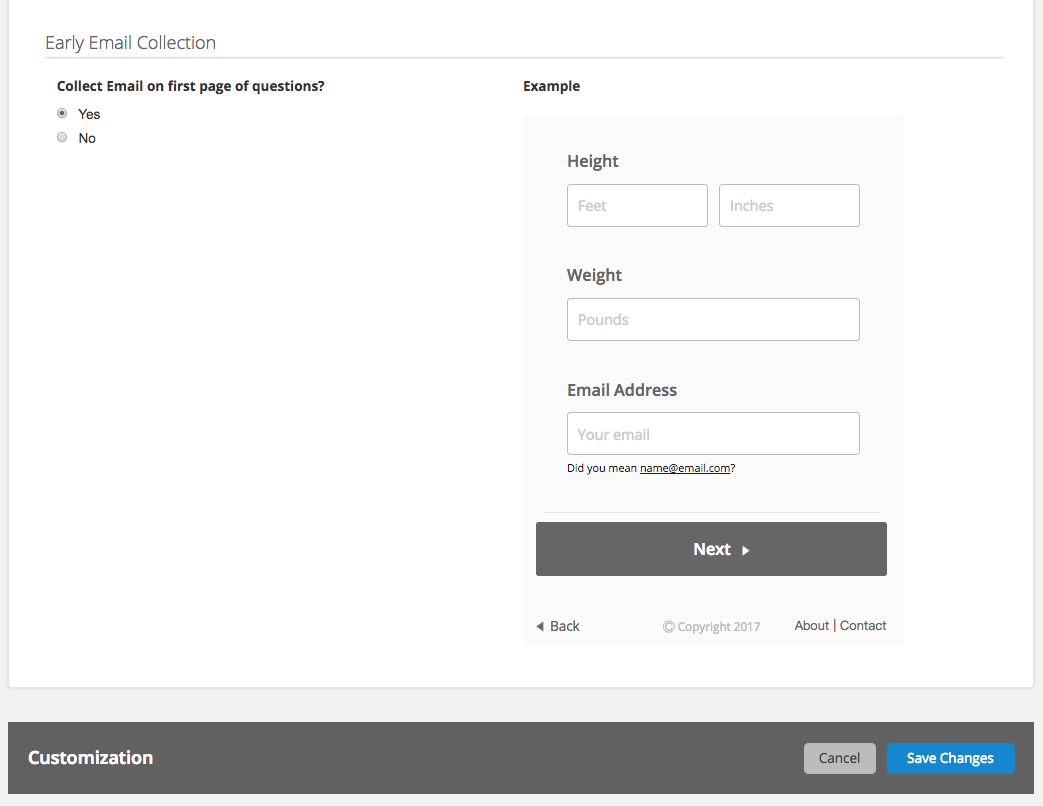Image resolution: width=1043 pixels, height=806 pixels.
Task: Click the Inches height input field
Action: click(789, 205)
